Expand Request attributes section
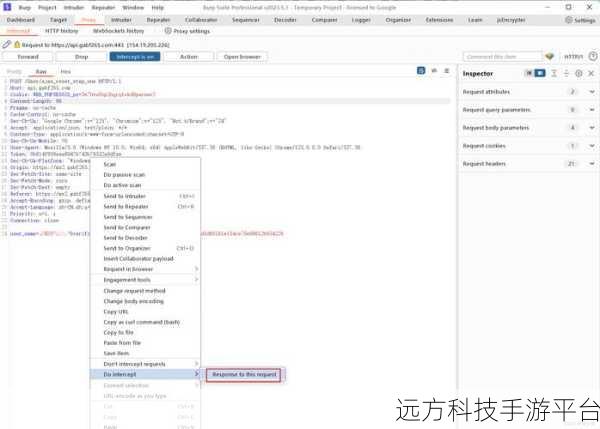The height and width of the screenshot is (429, 600). coord(592,92)
